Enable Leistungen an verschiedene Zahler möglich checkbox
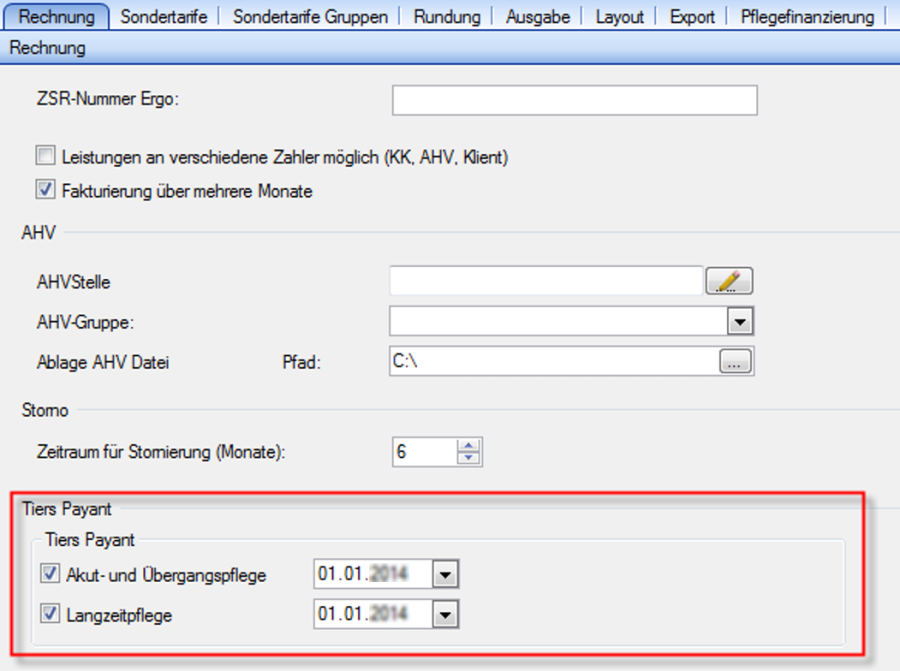This screenshot has width=900, height=671. click(x=45, y=156)
